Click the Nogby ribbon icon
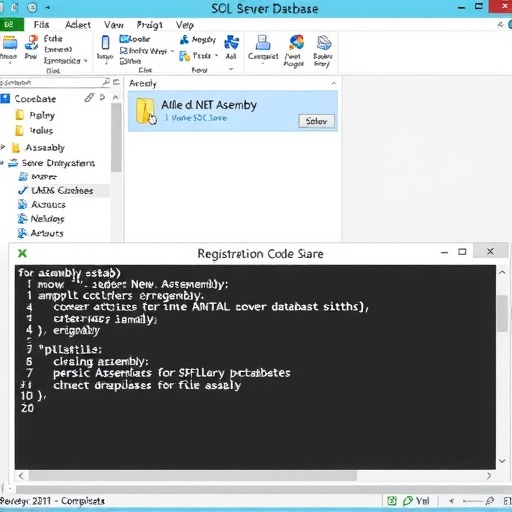Image resolution: width=512 pixels, height=512 pixels. pyautogui.click(x=184, y=40)
